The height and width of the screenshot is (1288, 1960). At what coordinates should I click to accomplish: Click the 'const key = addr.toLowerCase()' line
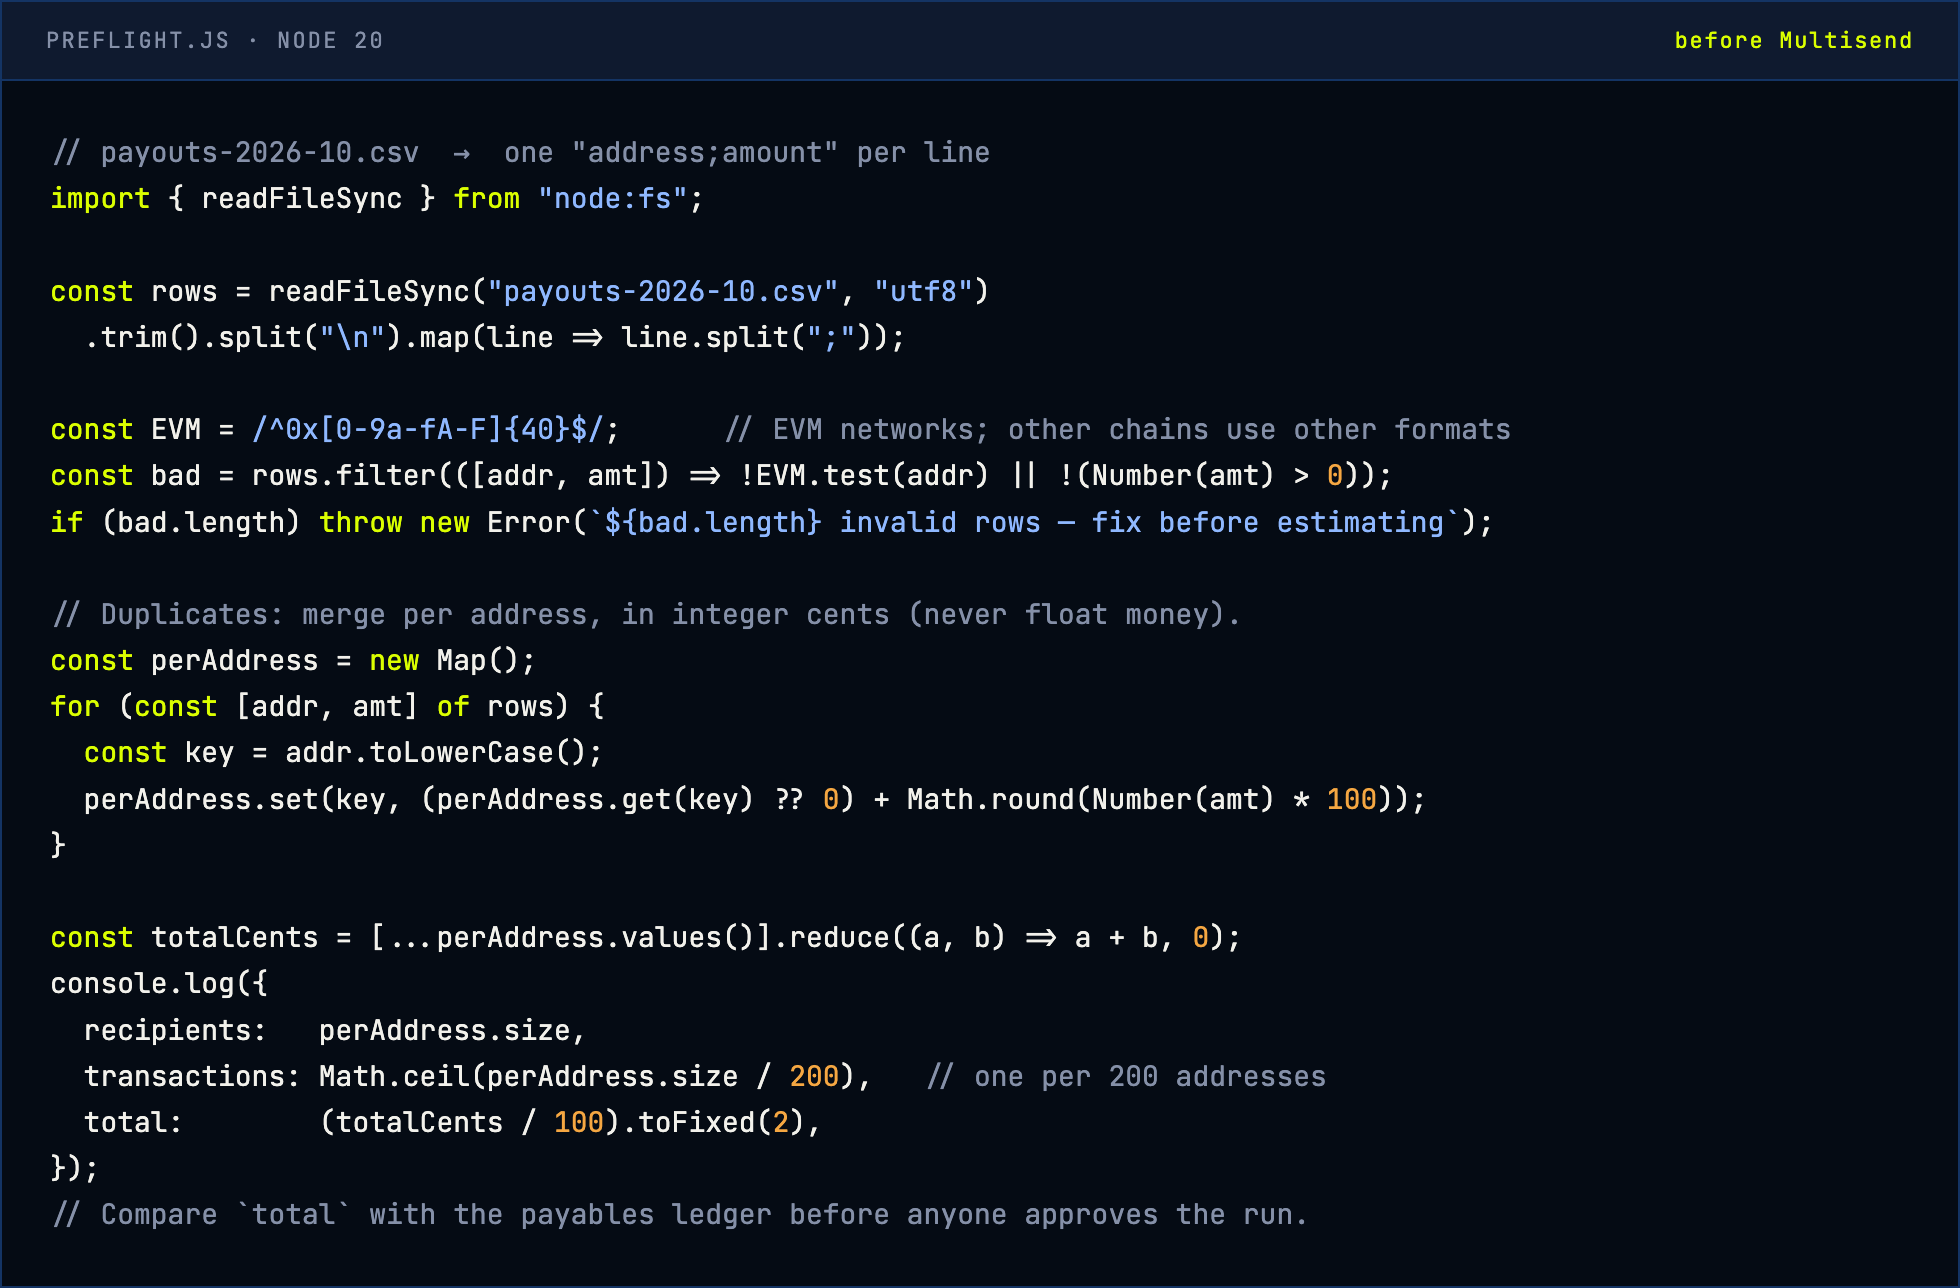tap(343, 753)
